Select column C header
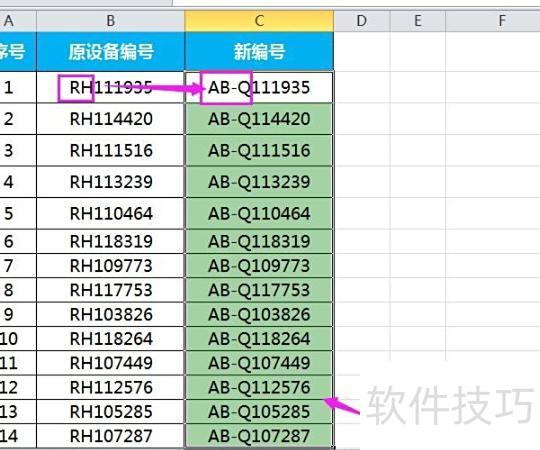 [259, 21]
